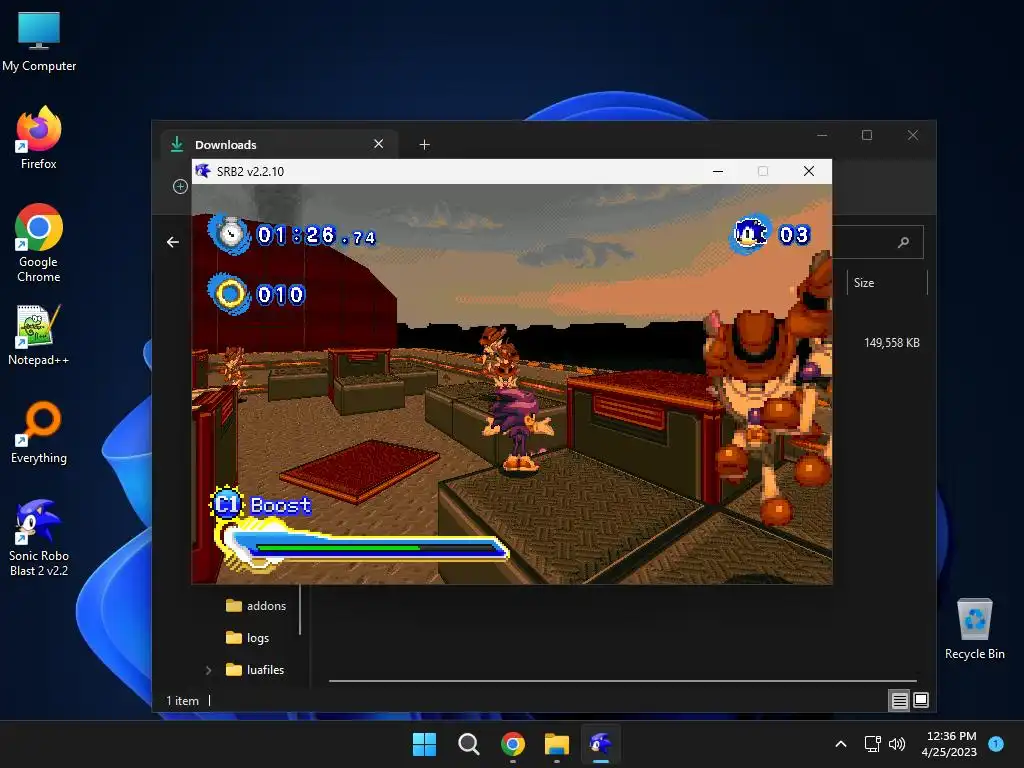Image resolution: width=1024 pixels, height=768 pixels.
Task: Launch Everything search desktop shortcut
Action: click(x=39, y=432)
